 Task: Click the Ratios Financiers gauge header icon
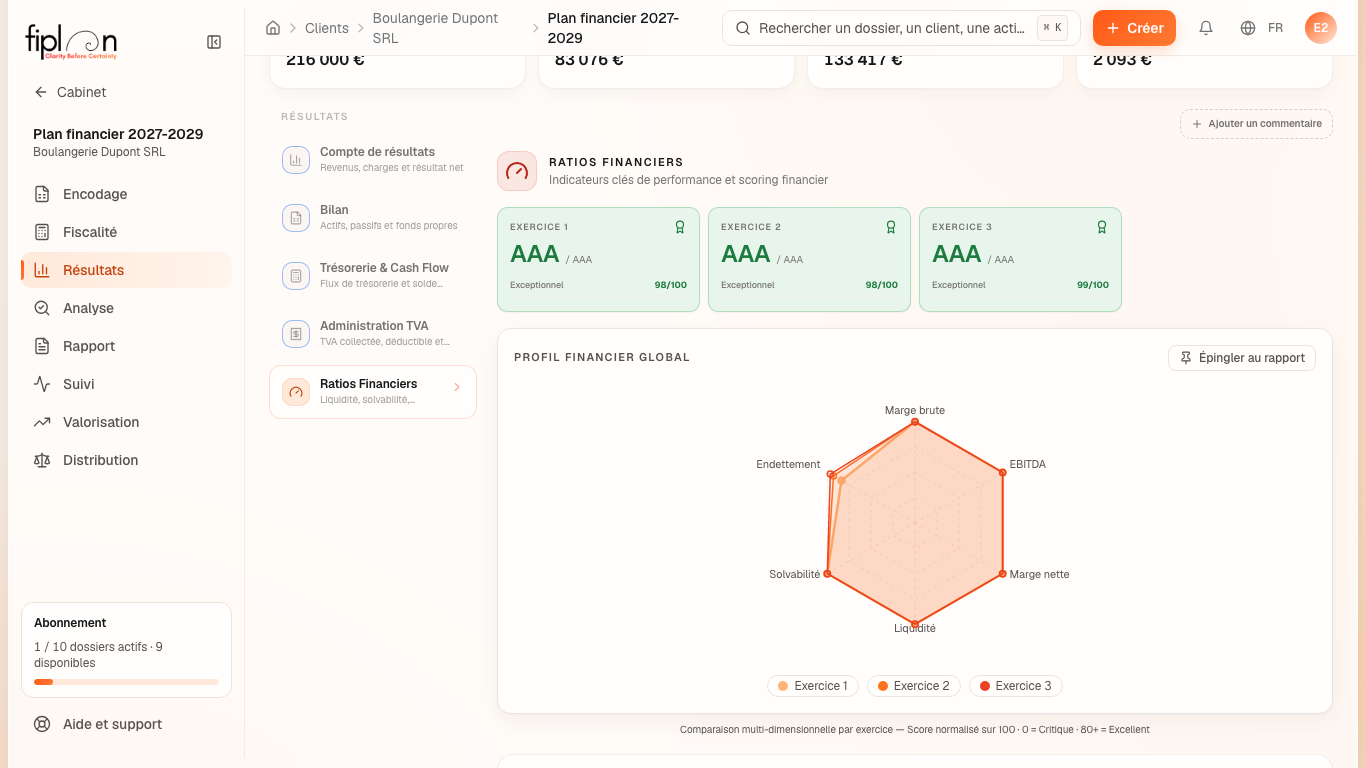point(517,171)
